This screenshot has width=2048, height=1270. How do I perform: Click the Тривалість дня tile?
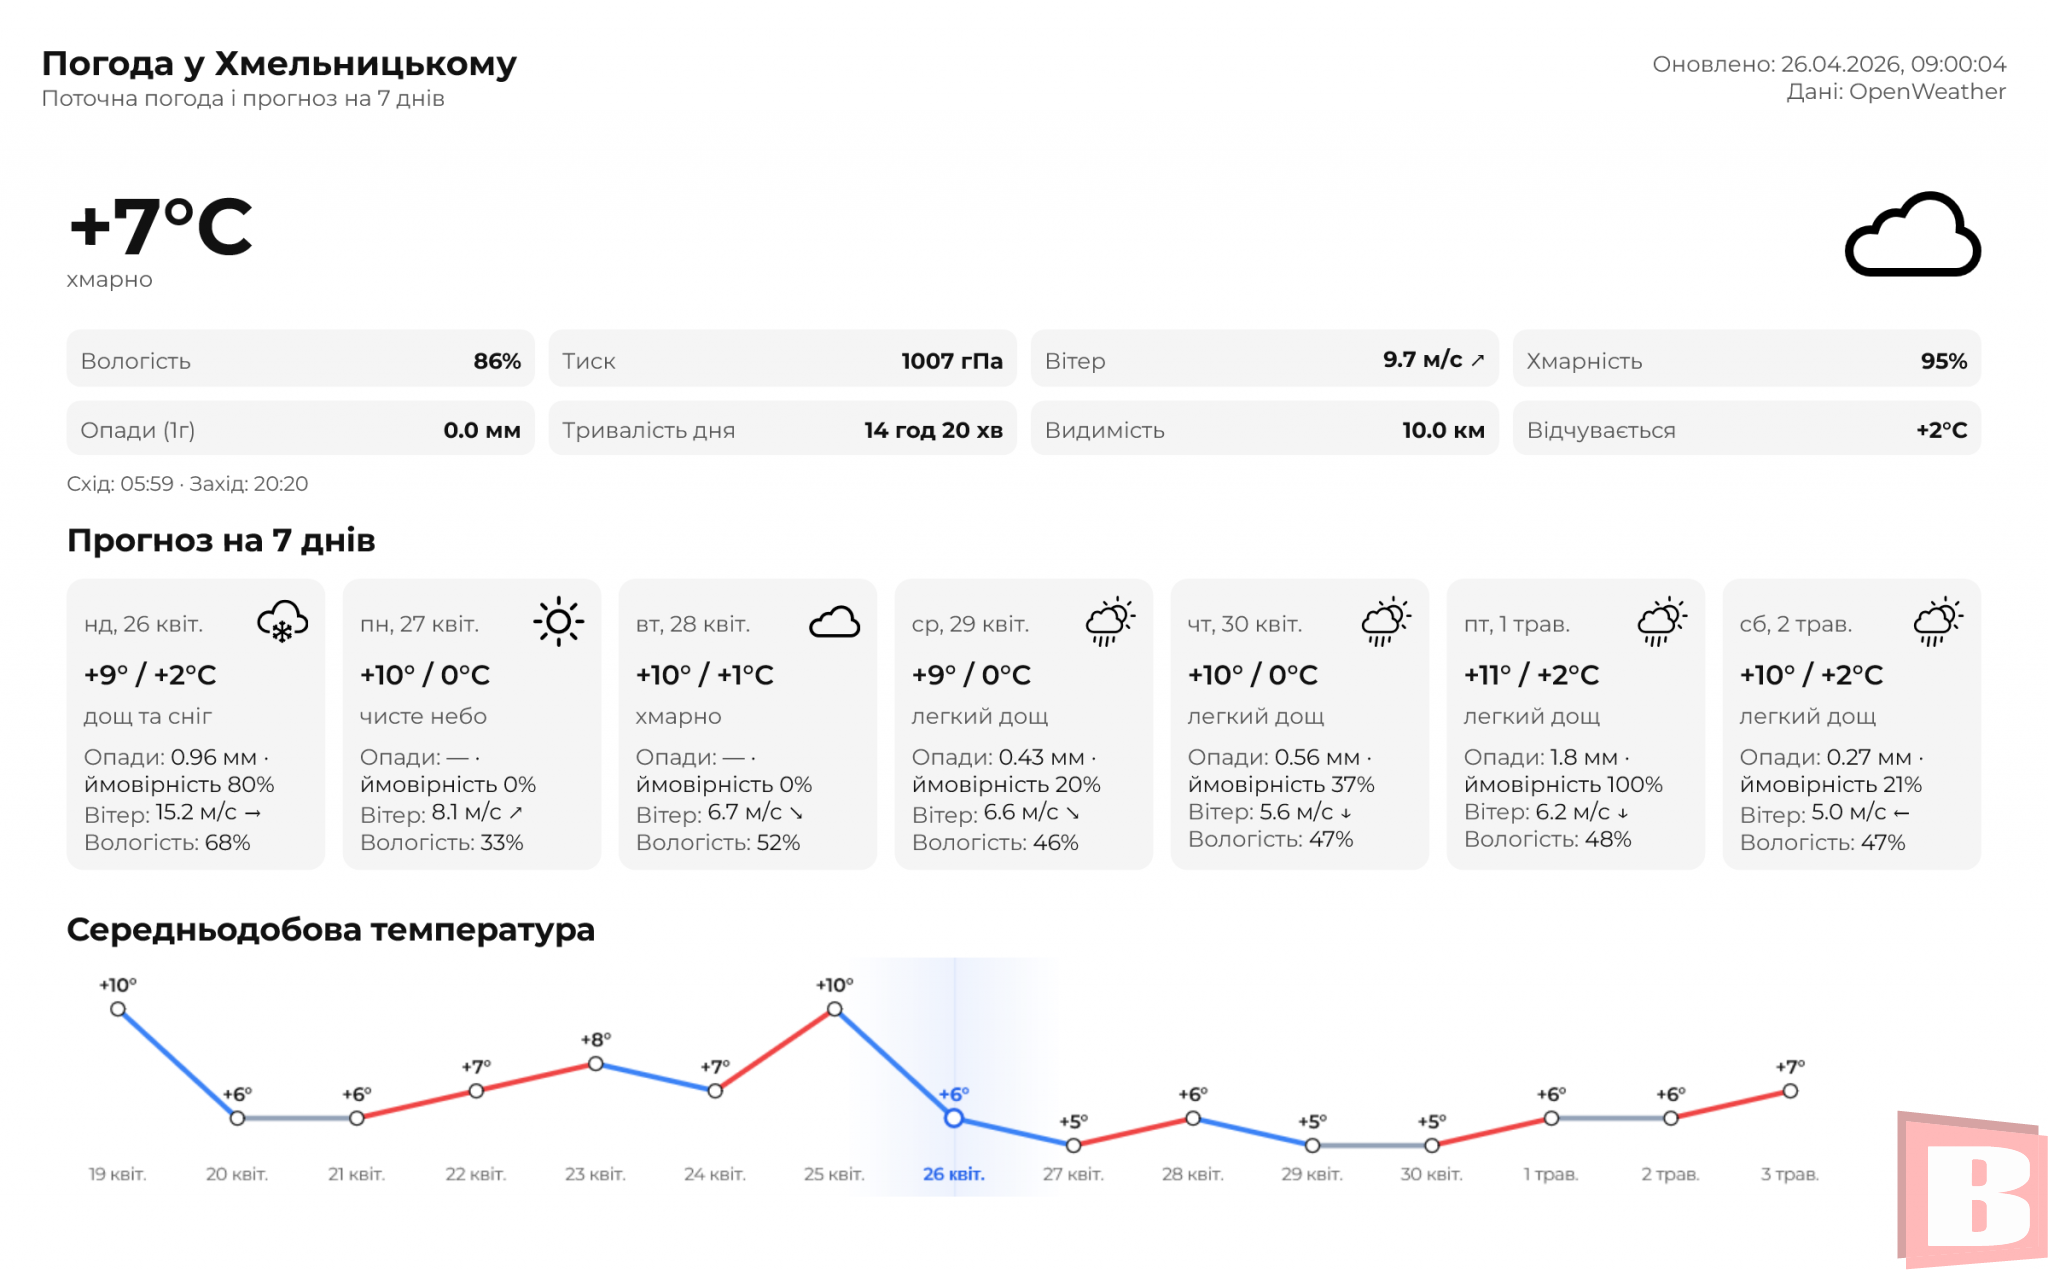[782, 430]
